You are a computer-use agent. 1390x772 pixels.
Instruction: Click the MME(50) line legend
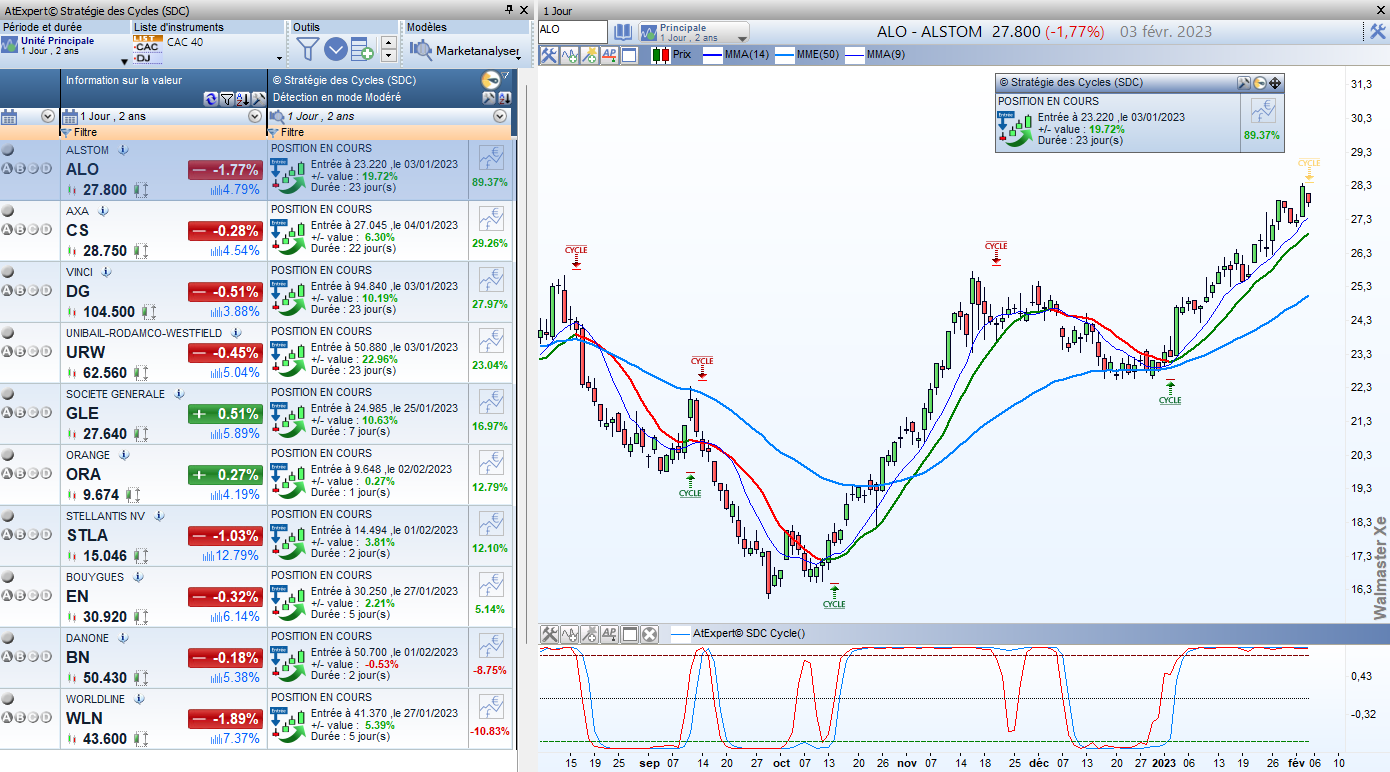click(x=807, y=55)
